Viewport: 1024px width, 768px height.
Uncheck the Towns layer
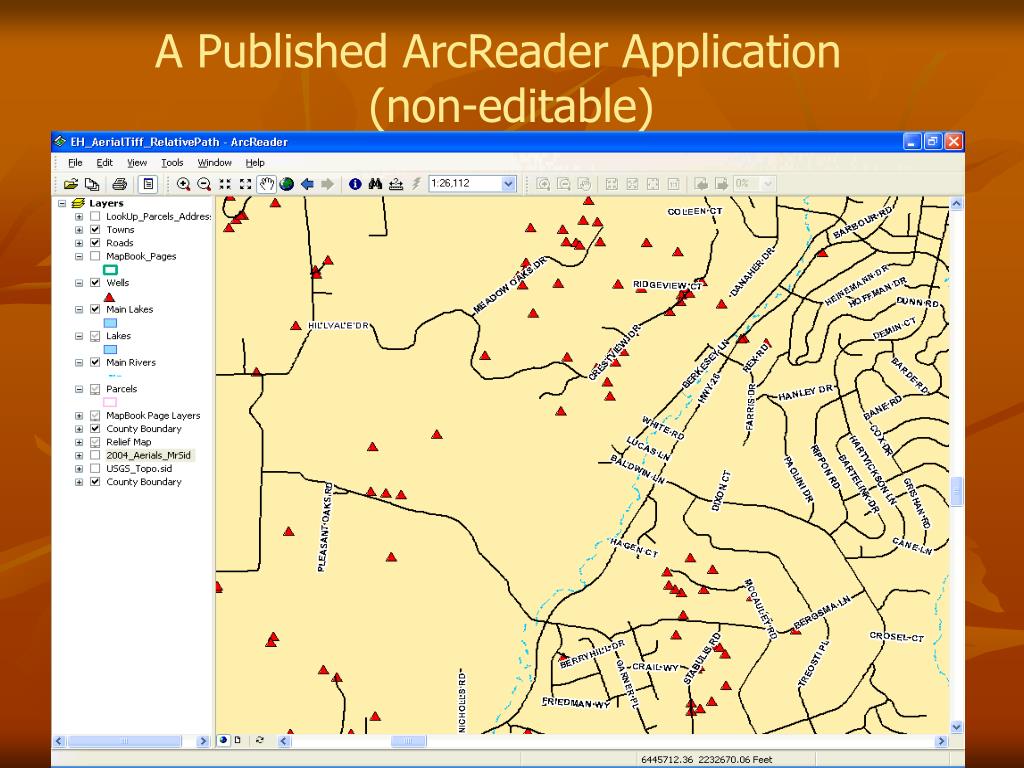[x=95, y=229]
